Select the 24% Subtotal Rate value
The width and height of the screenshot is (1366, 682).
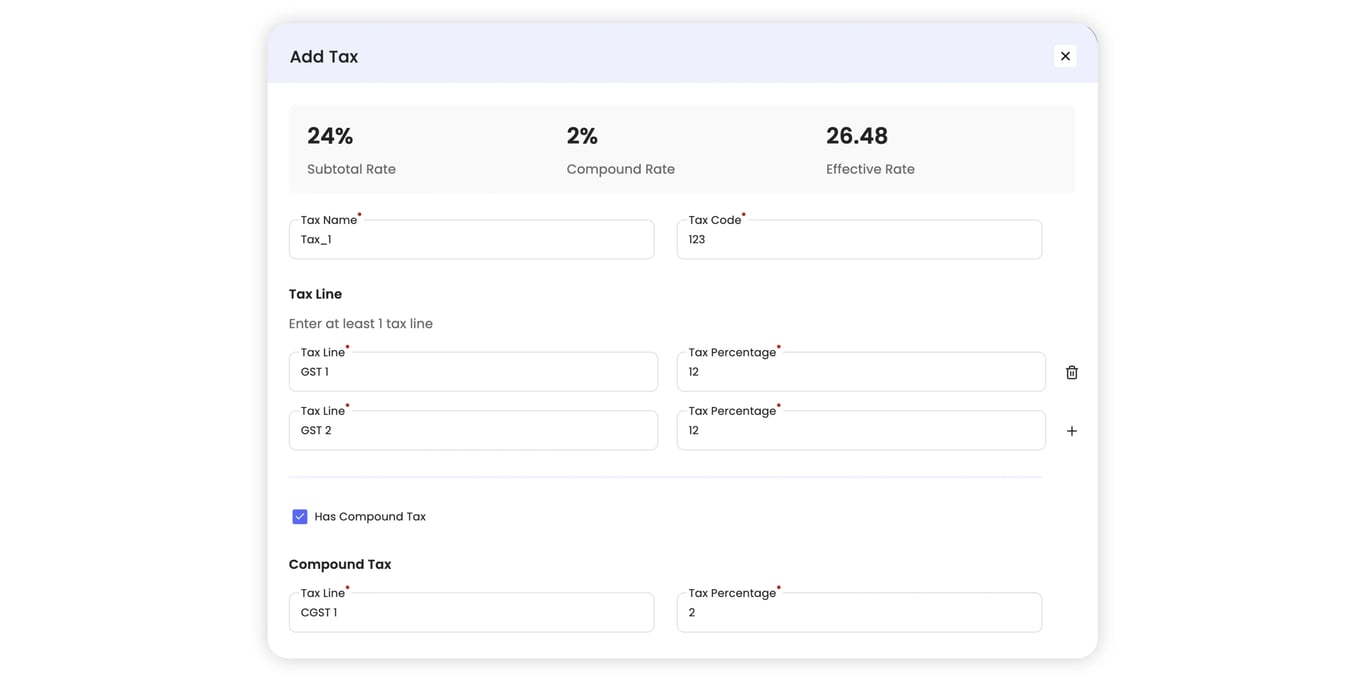click(x=329, y=135)
